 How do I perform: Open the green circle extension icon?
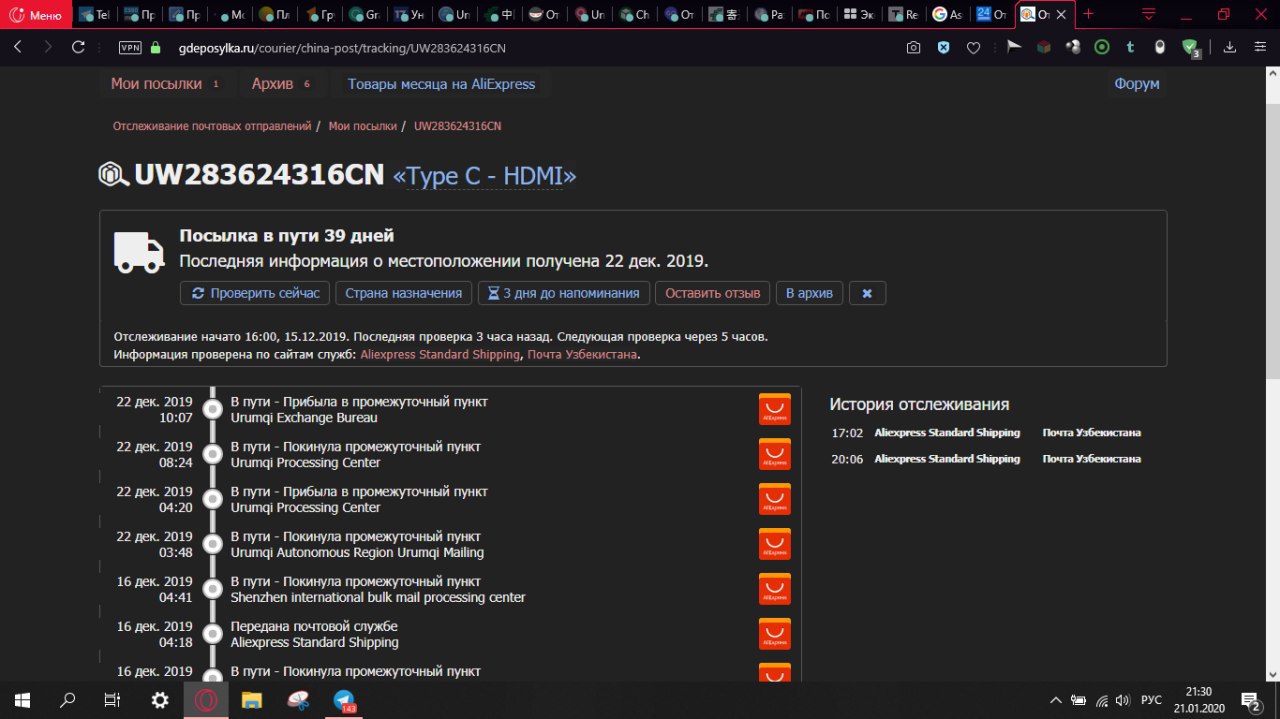tap(1102, 46)
